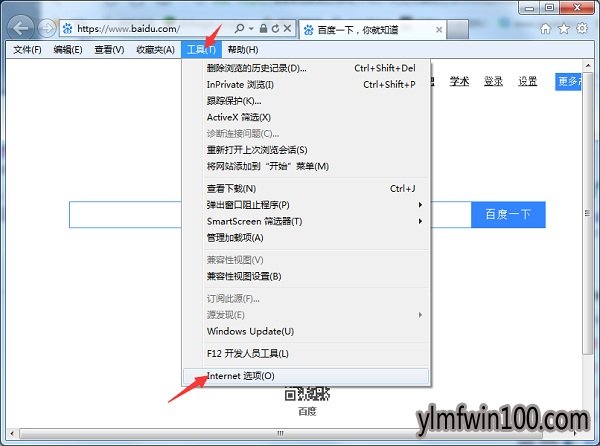This screenshot has height=446, width=600.
Task: Expand 弹出窗口阻止程序(P) submenu
Action: (x=306, y=205)
